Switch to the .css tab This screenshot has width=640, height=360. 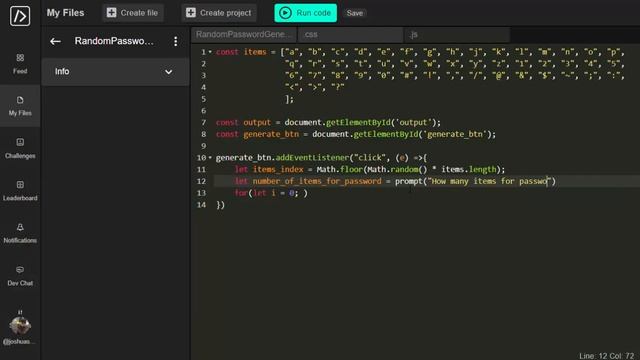tap(351, 35)
